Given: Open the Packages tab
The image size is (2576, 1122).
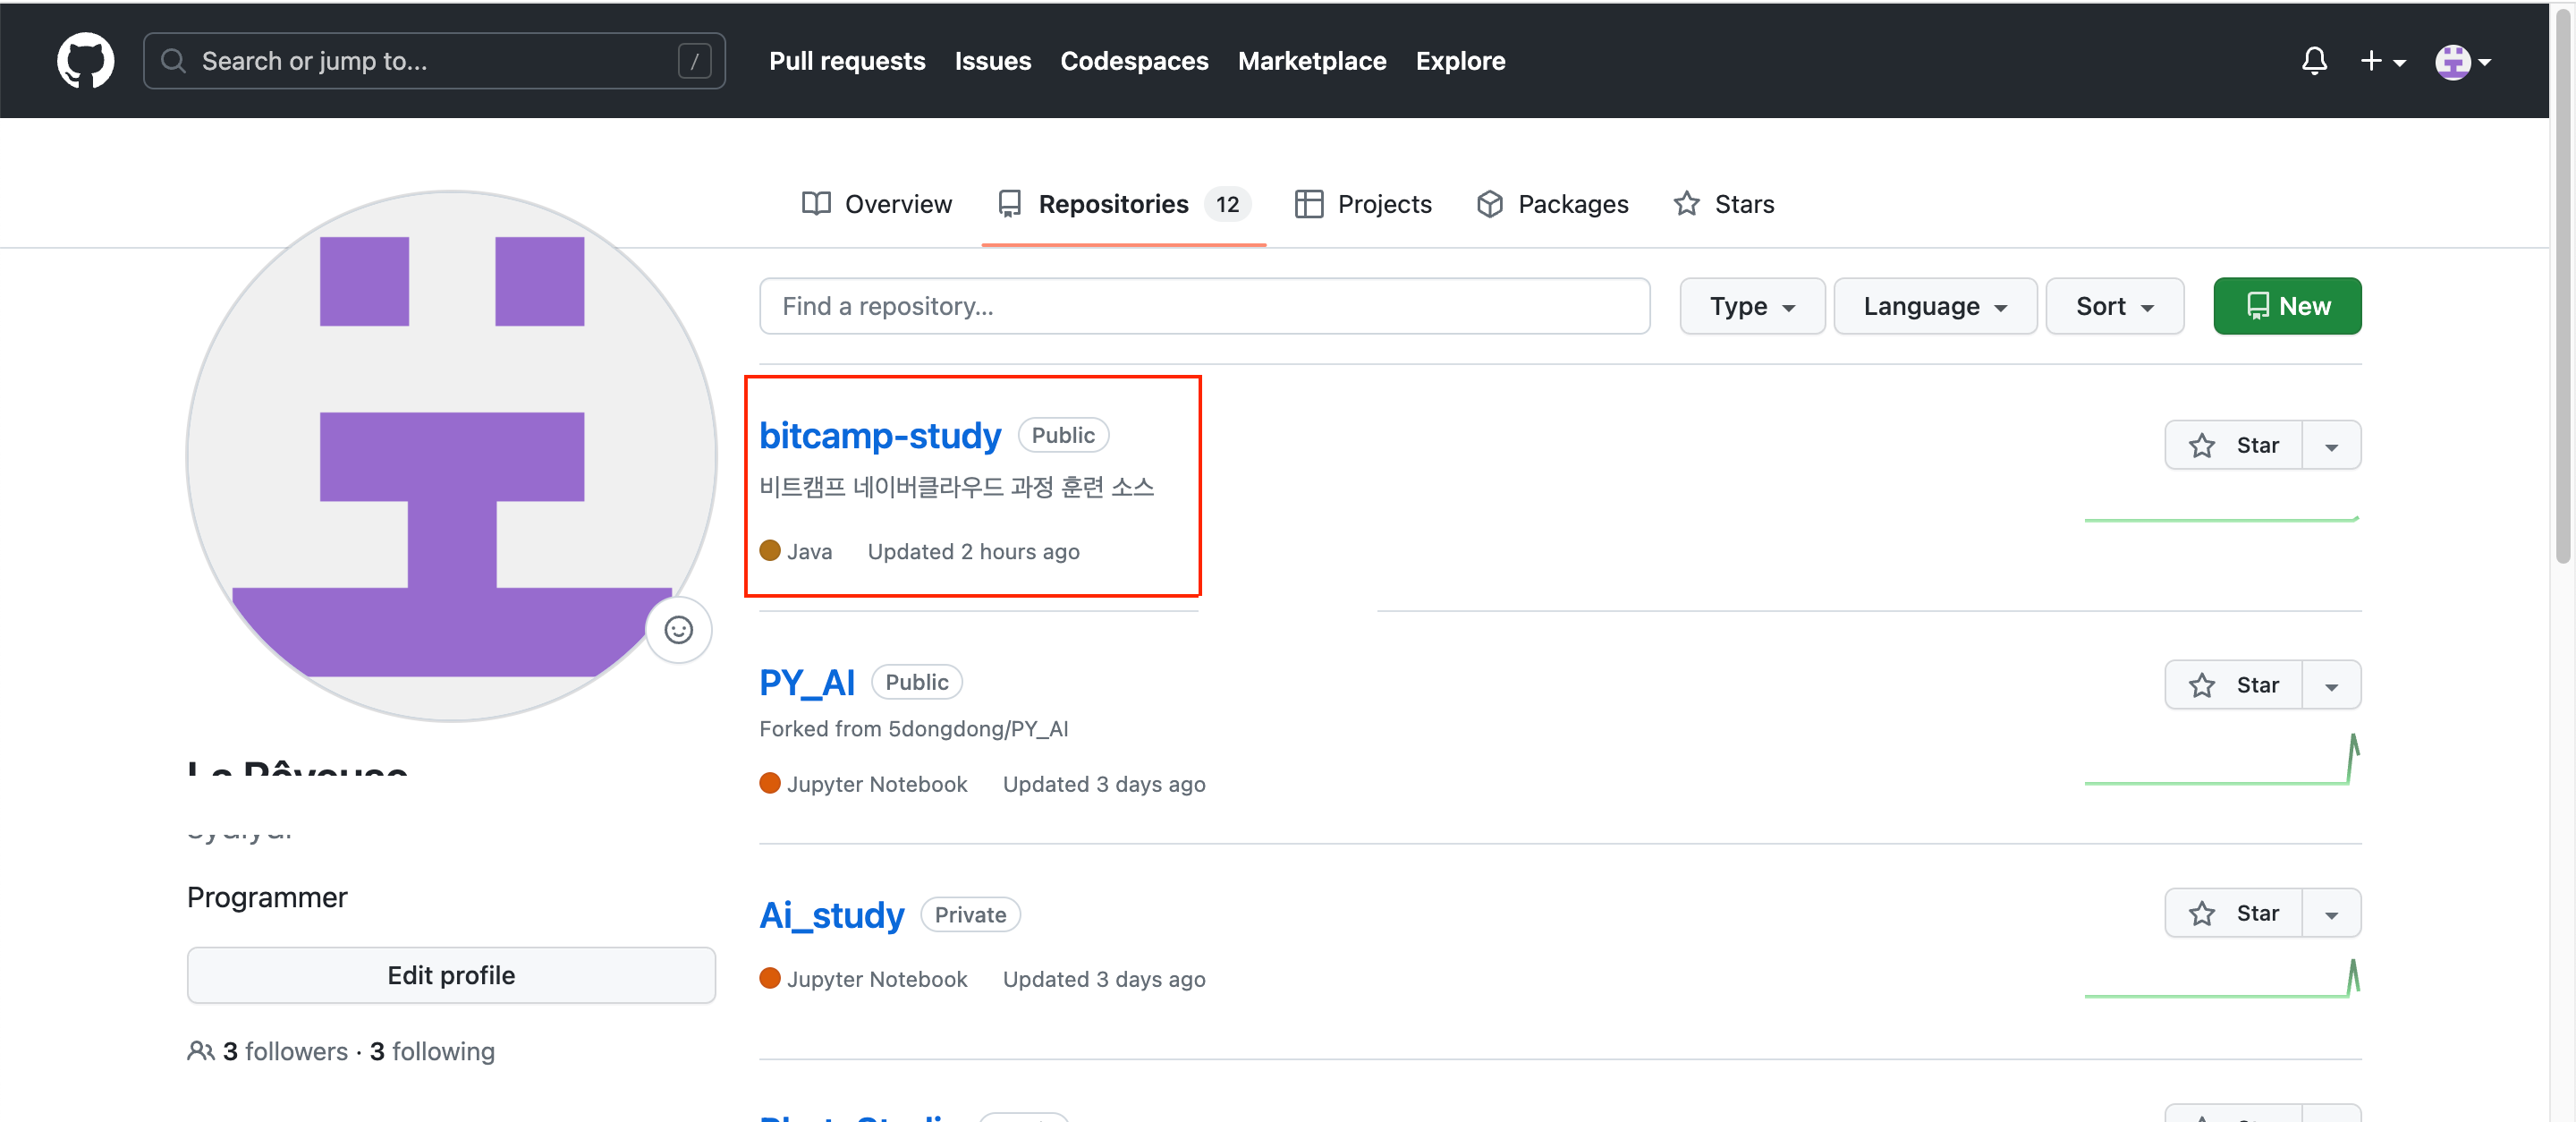Looking at the screenshot, I should [x=1553, y=204].
